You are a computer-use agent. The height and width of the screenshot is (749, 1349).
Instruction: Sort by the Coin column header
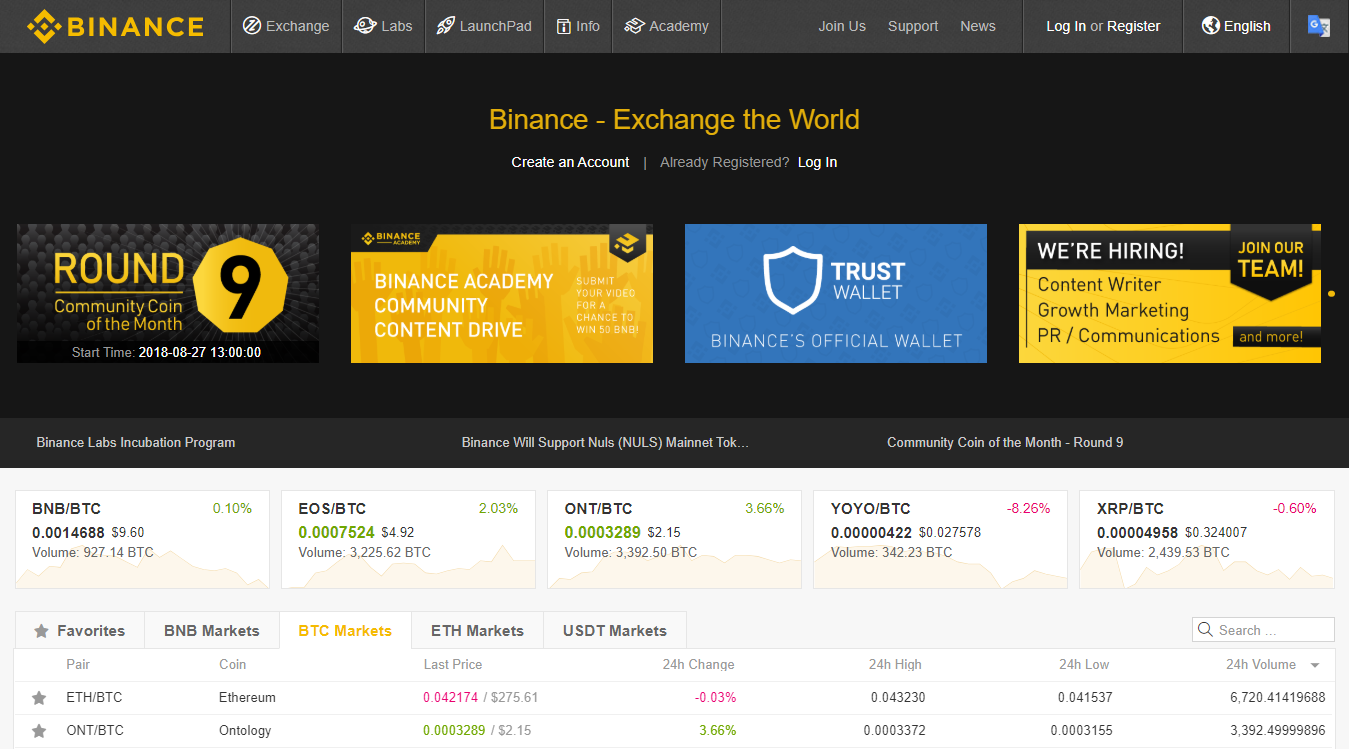tap(232, 664)
